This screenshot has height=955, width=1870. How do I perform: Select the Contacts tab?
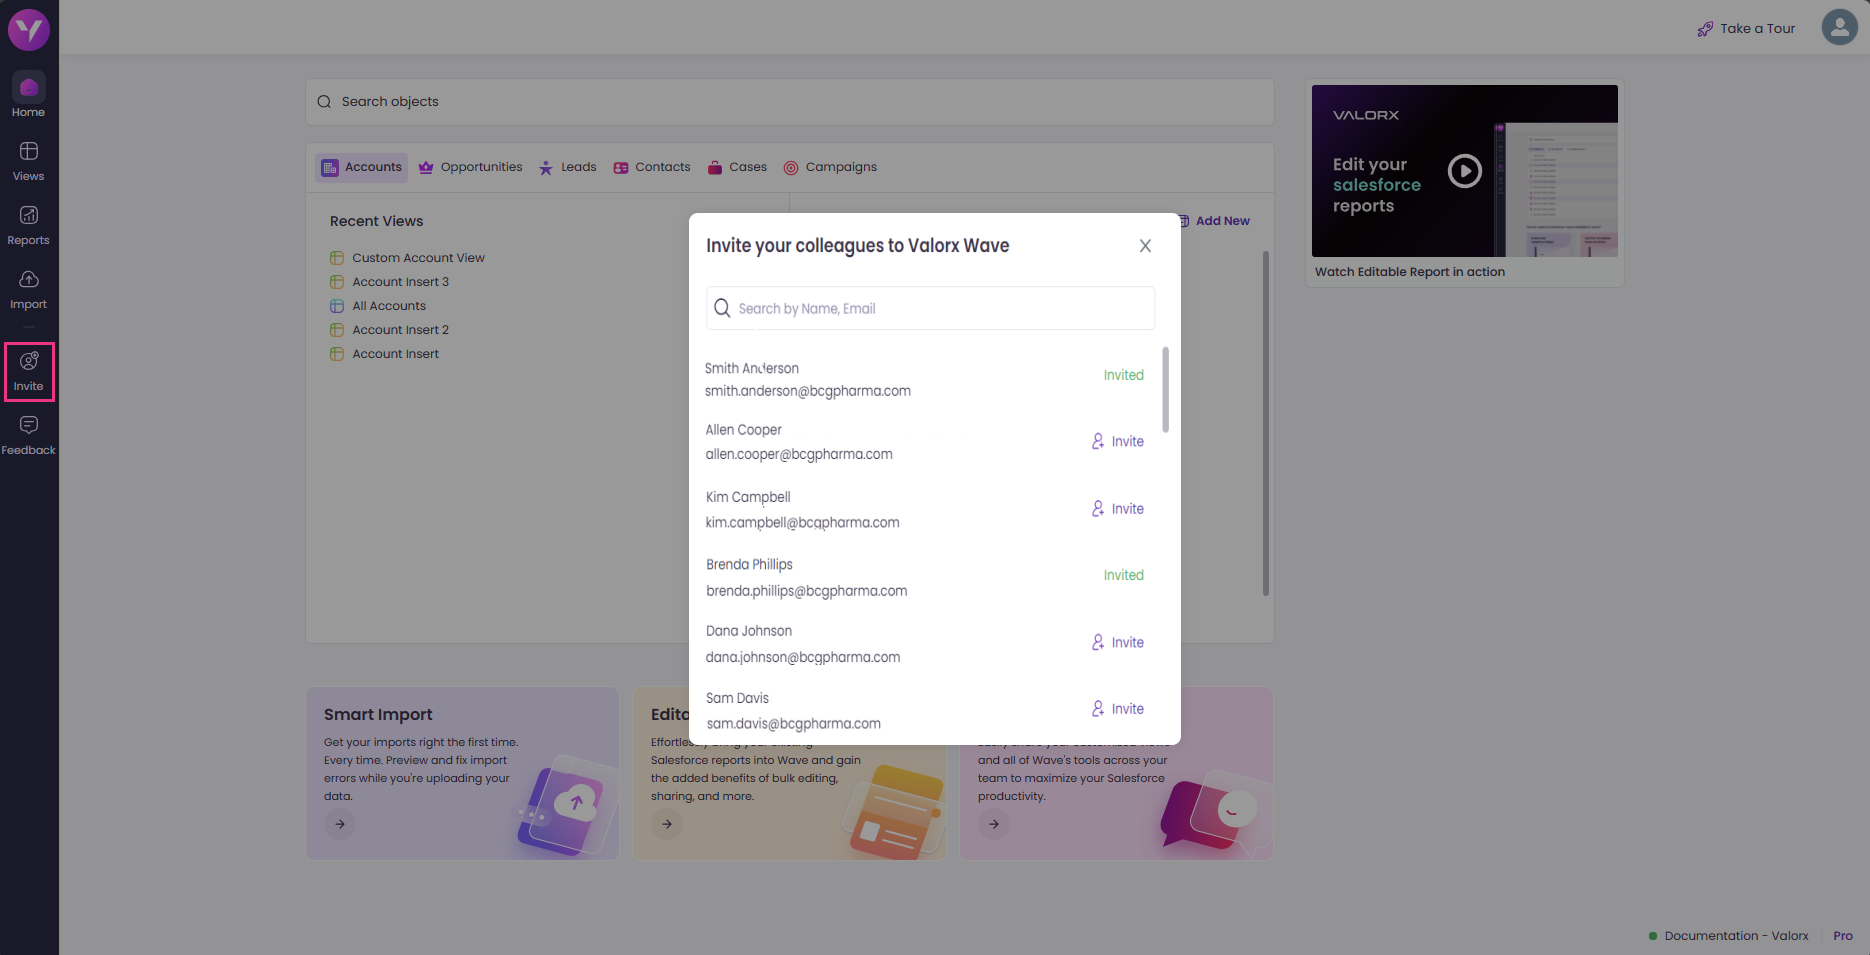[x=652, y=167]
